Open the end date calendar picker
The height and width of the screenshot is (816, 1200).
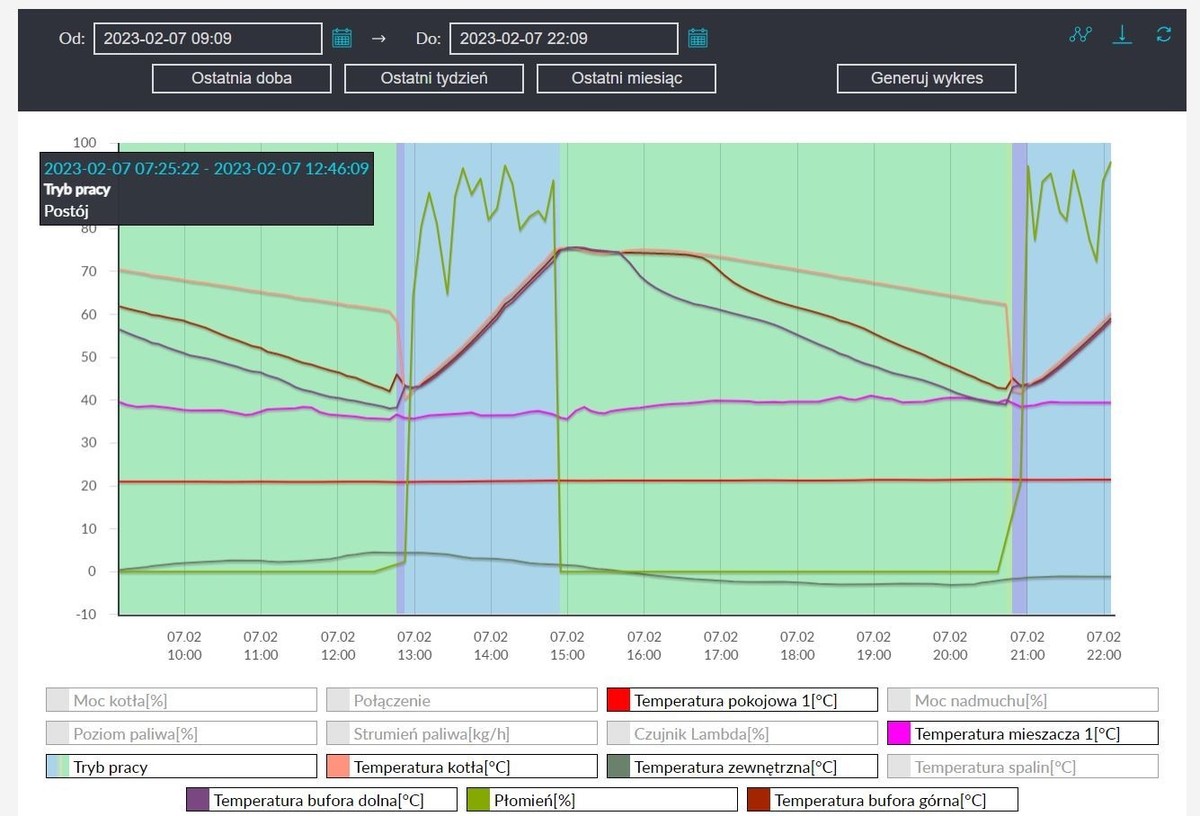(x=698, y=39)
